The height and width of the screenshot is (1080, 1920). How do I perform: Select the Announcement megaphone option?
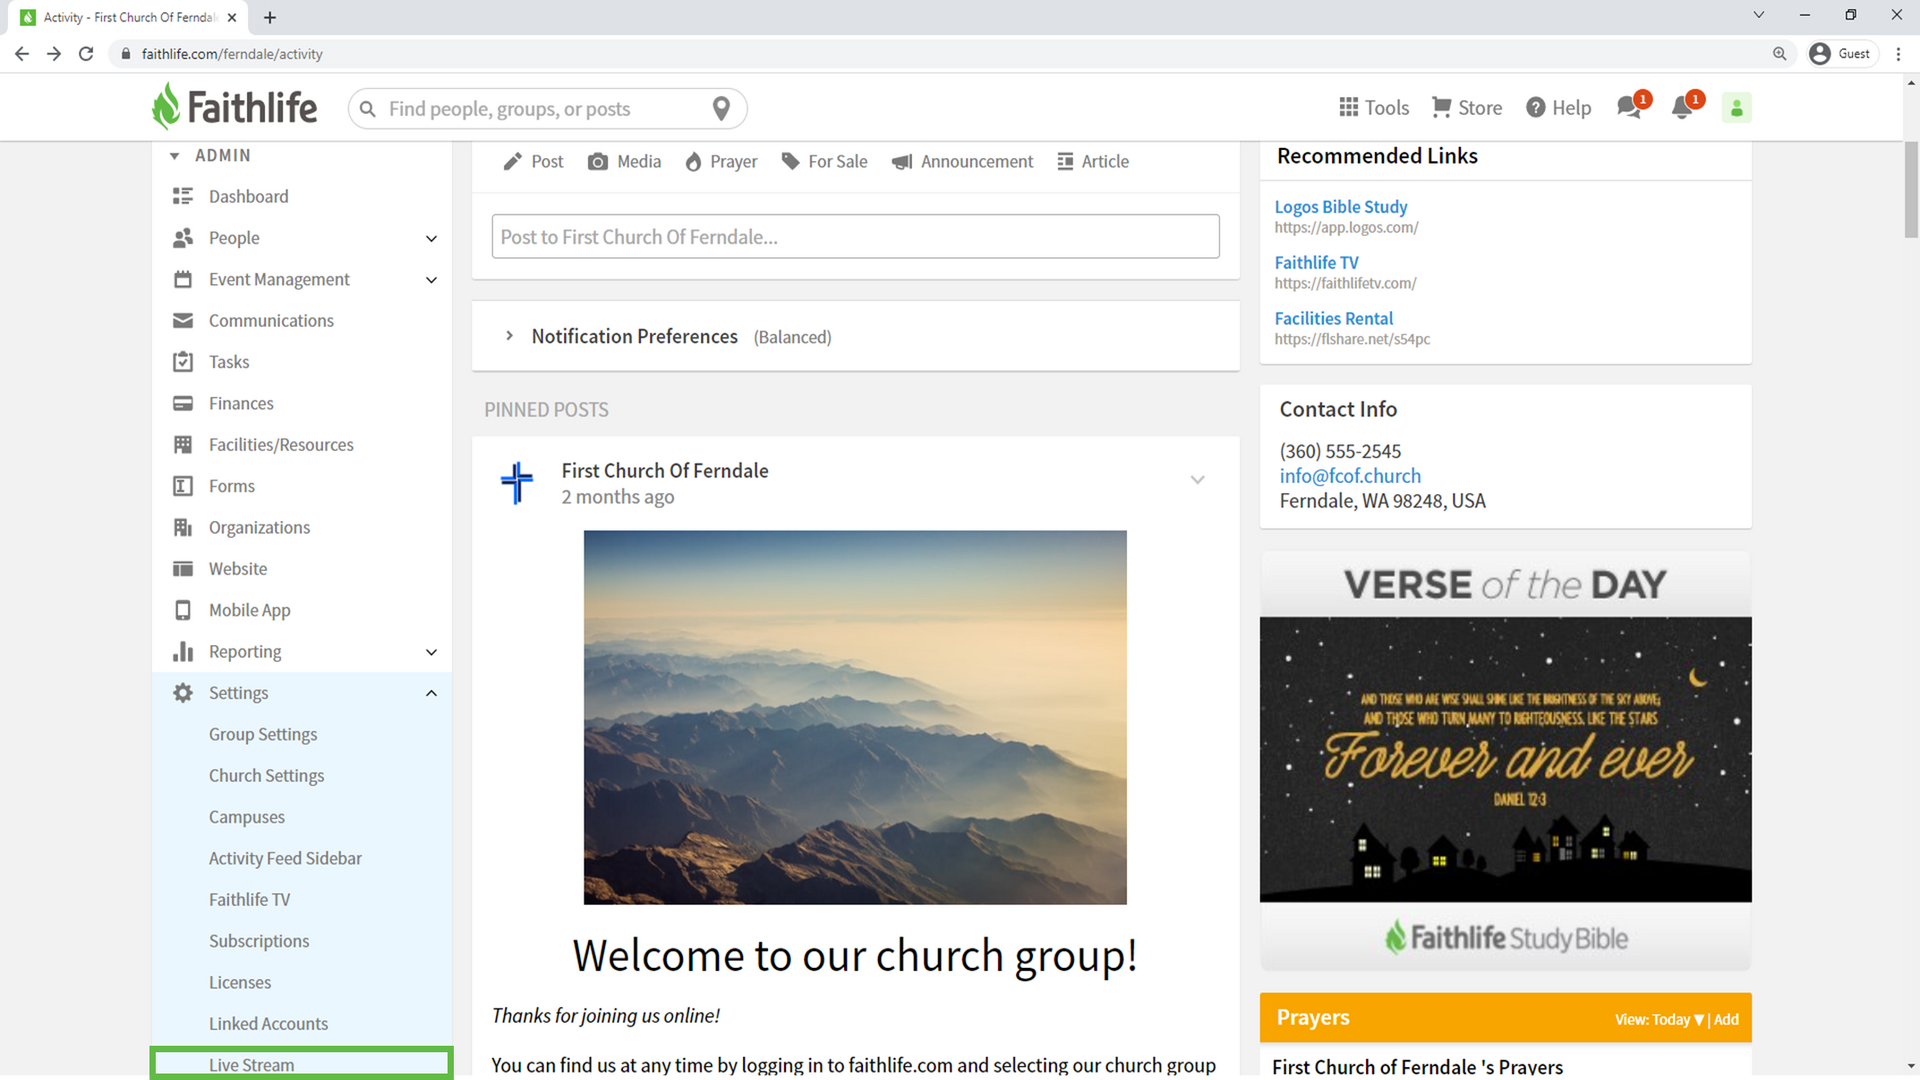pos(963,161)
